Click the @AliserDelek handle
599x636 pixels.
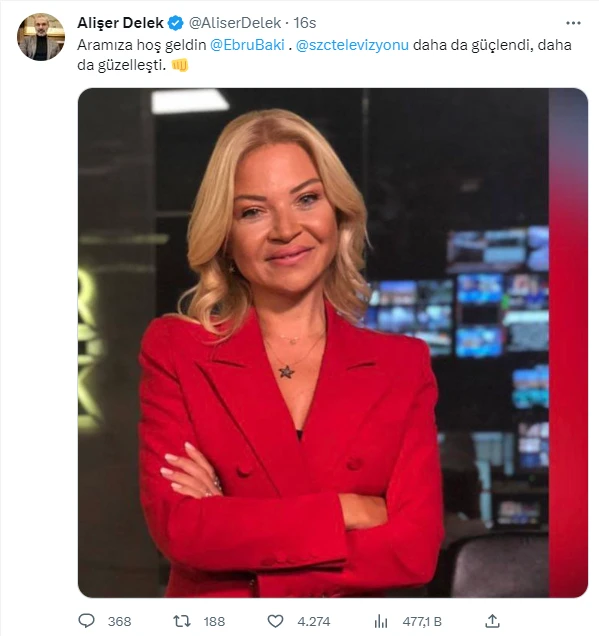pos(235,23)
